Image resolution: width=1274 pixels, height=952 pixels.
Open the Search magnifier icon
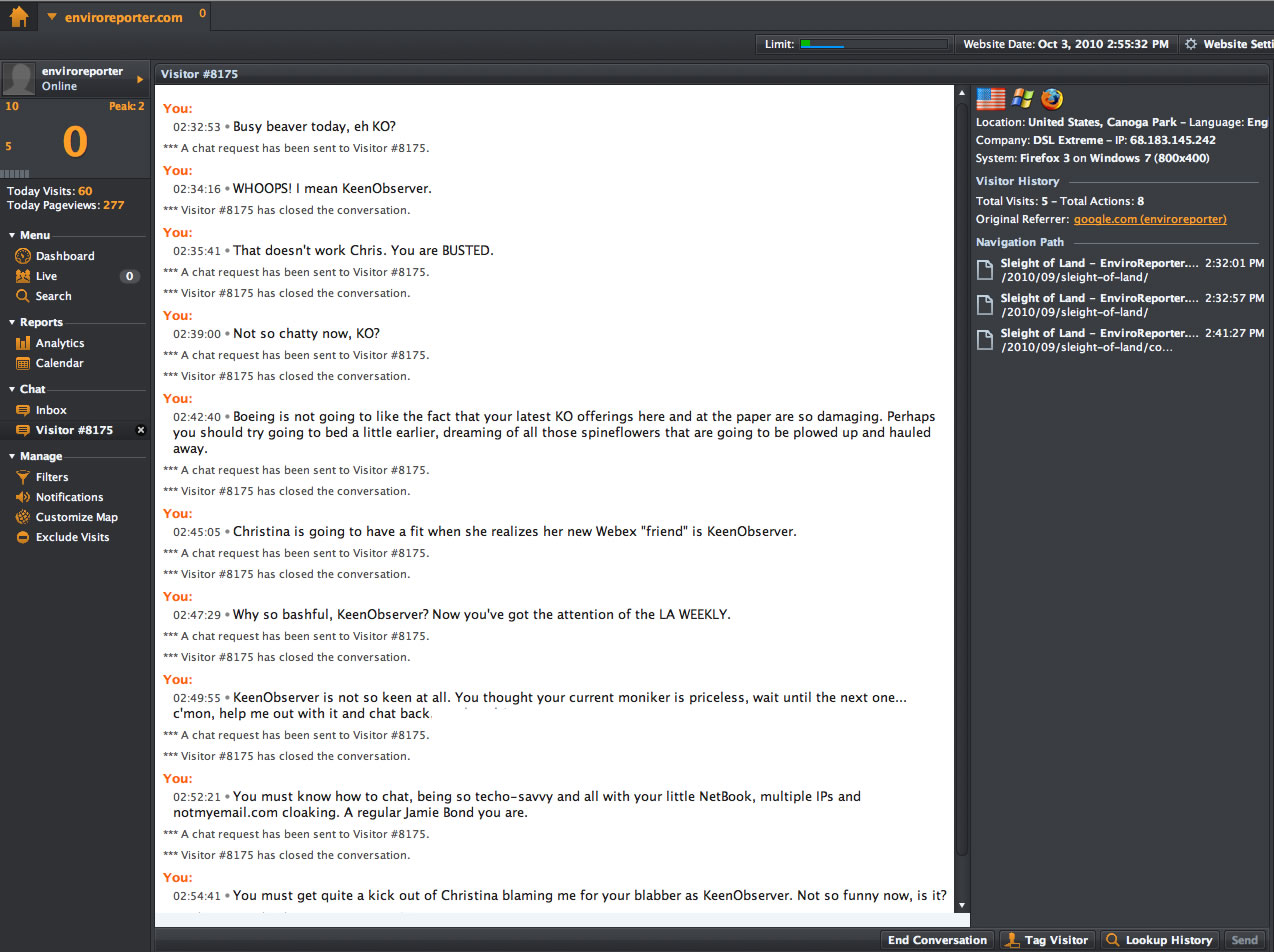[x=23, y=296]
